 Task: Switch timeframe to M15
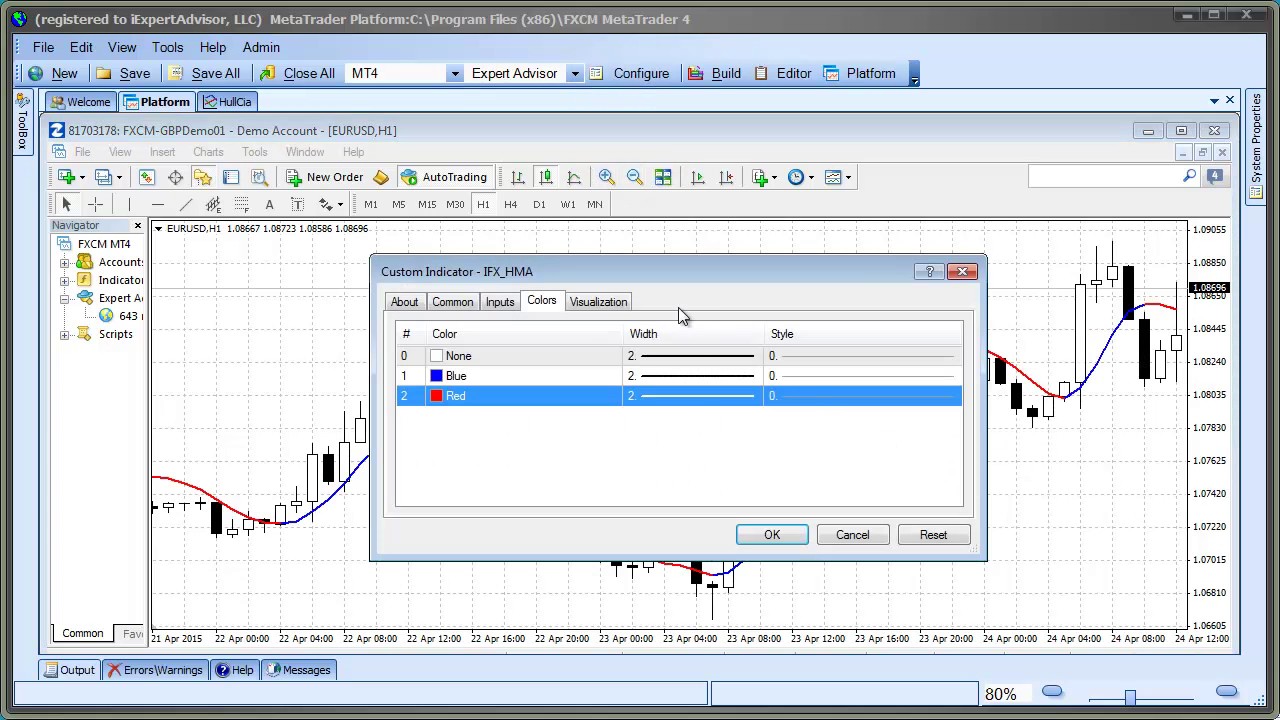(x=427, y=204)
